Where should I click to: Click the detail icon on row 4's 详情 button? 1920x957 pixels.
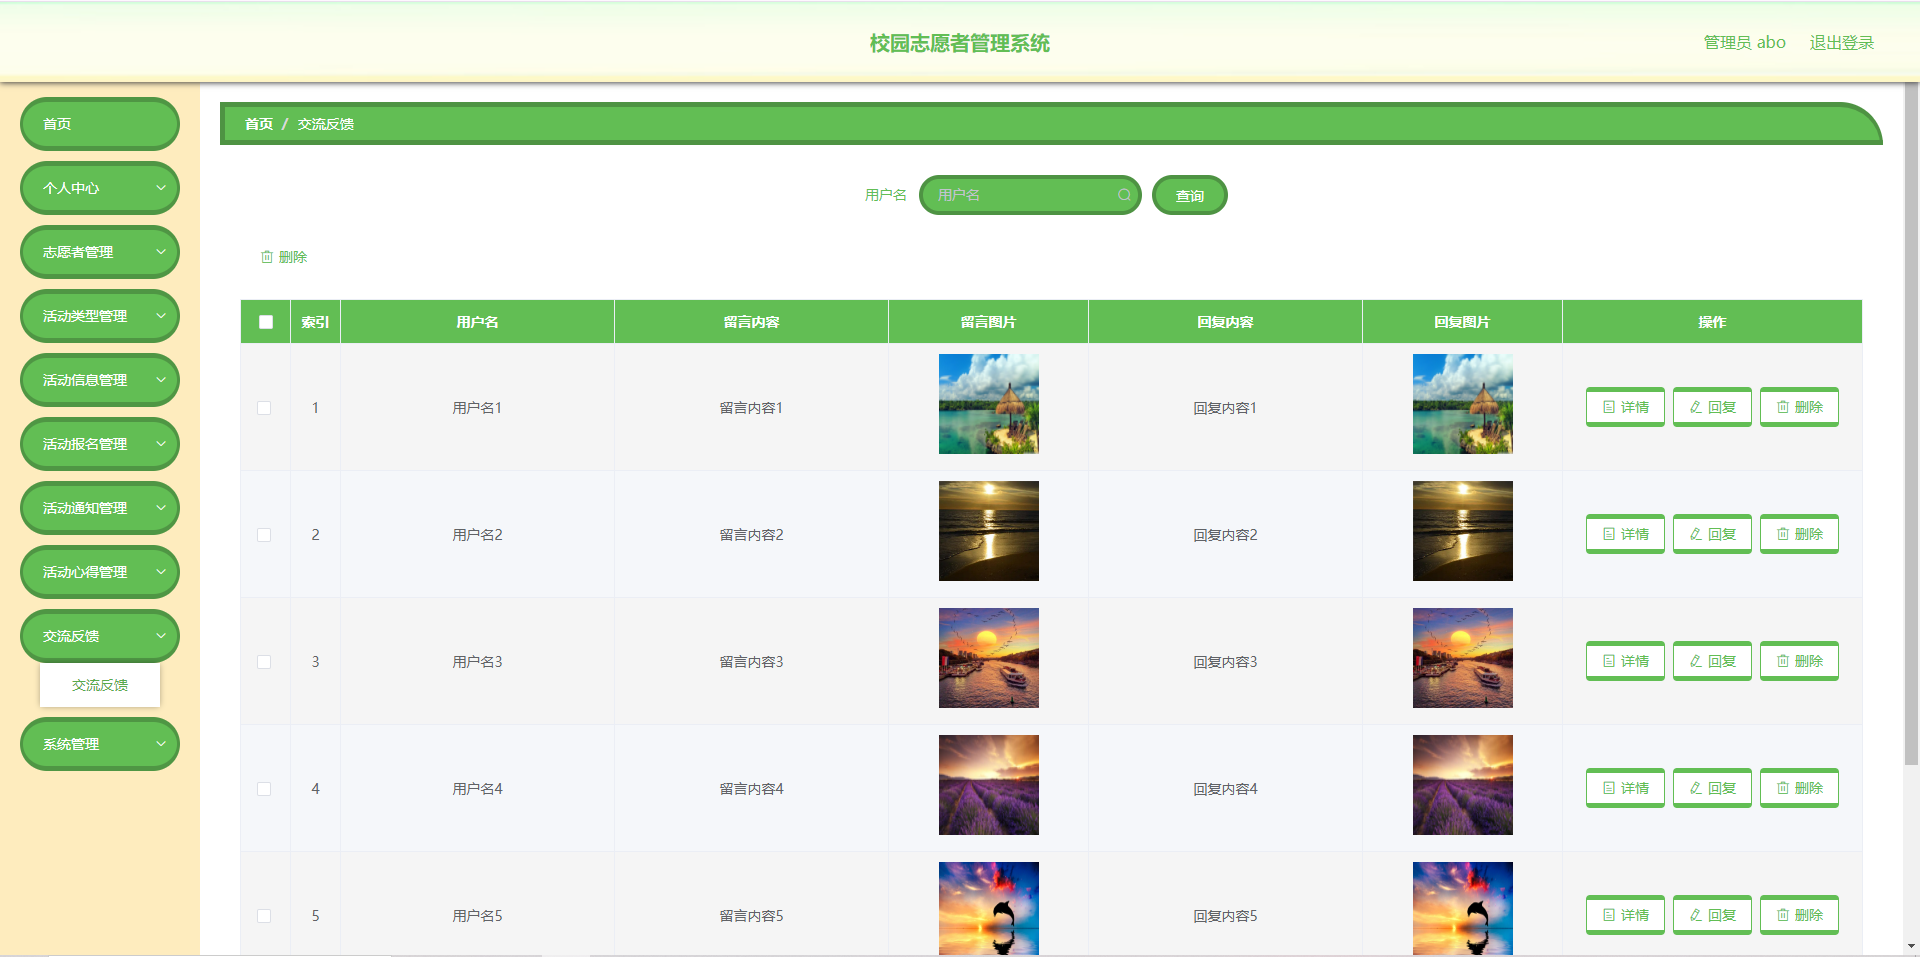pos(1608,788)
